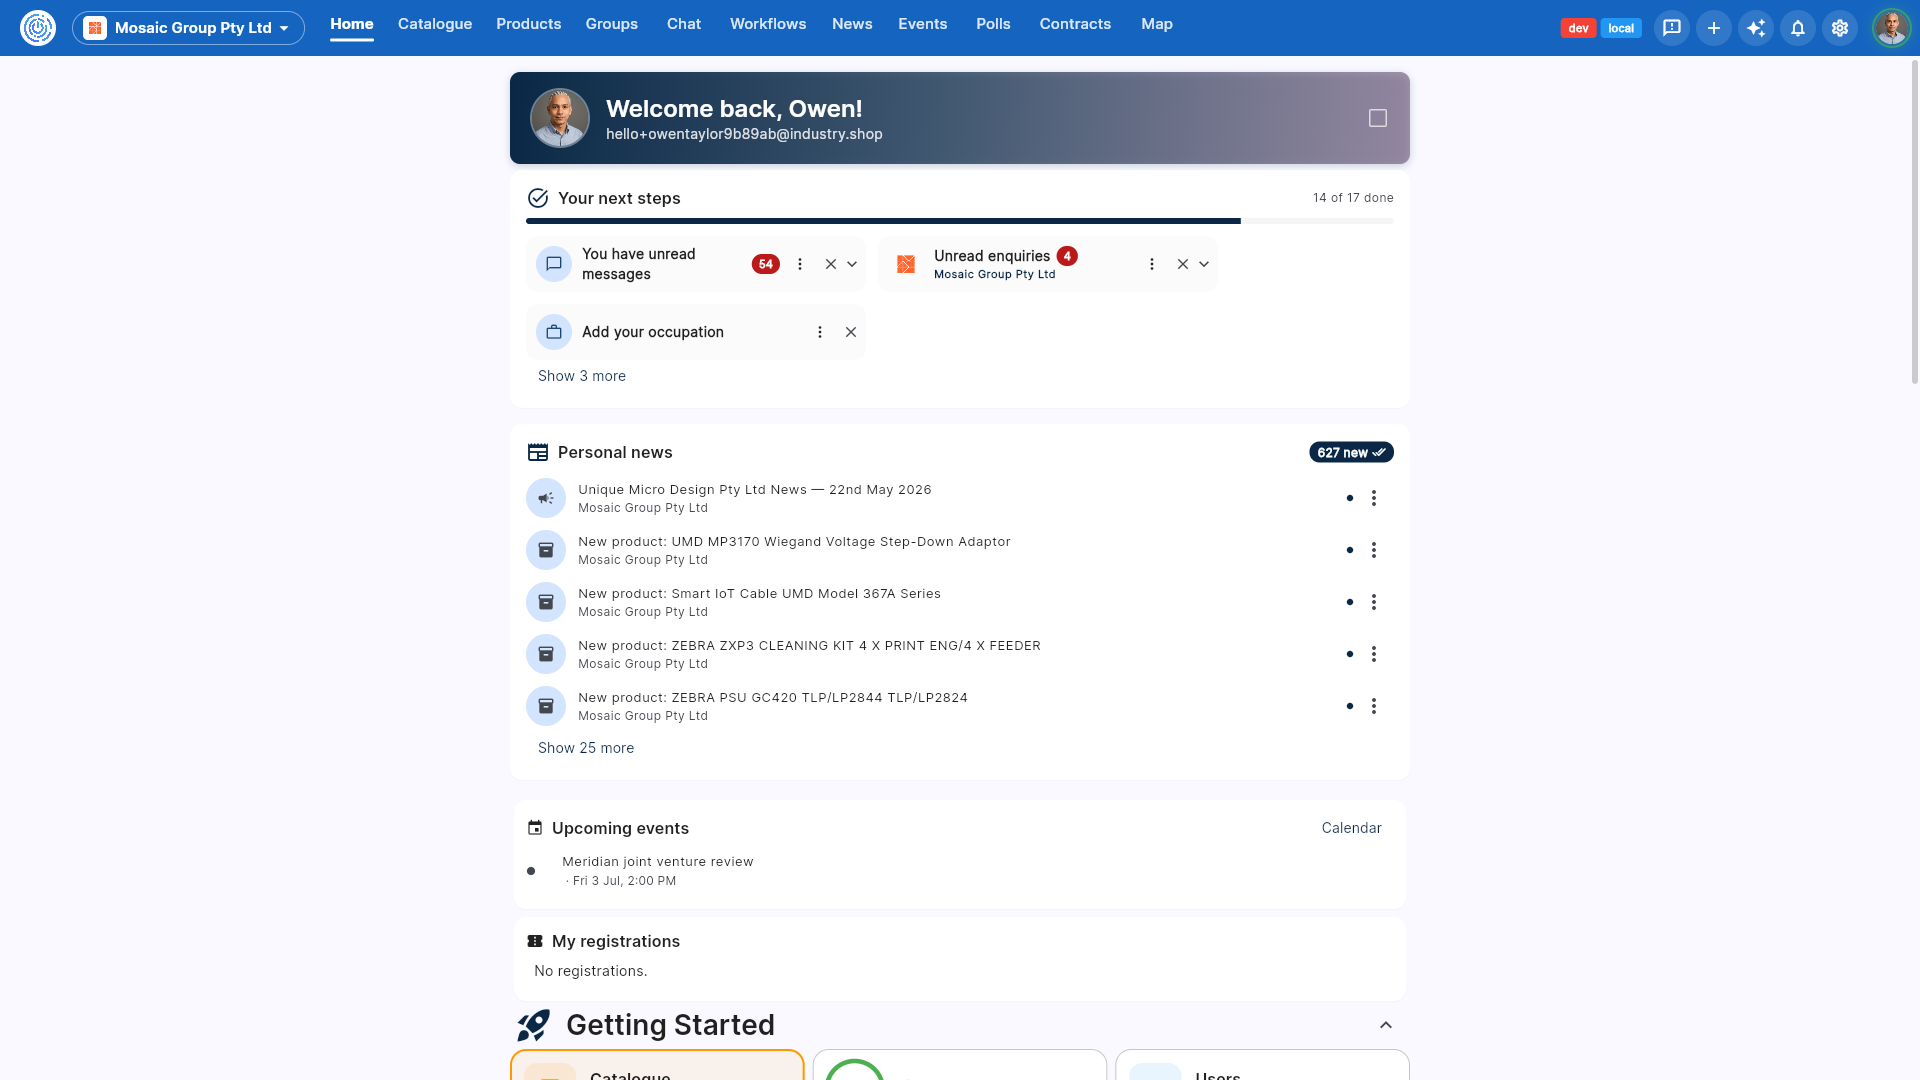Viewport: 1920px width, 1080px height.
Task: Open the ZEBRA ZXP3 CLEANING KIT three-dot menu
Action: (x=1374, y=654)
